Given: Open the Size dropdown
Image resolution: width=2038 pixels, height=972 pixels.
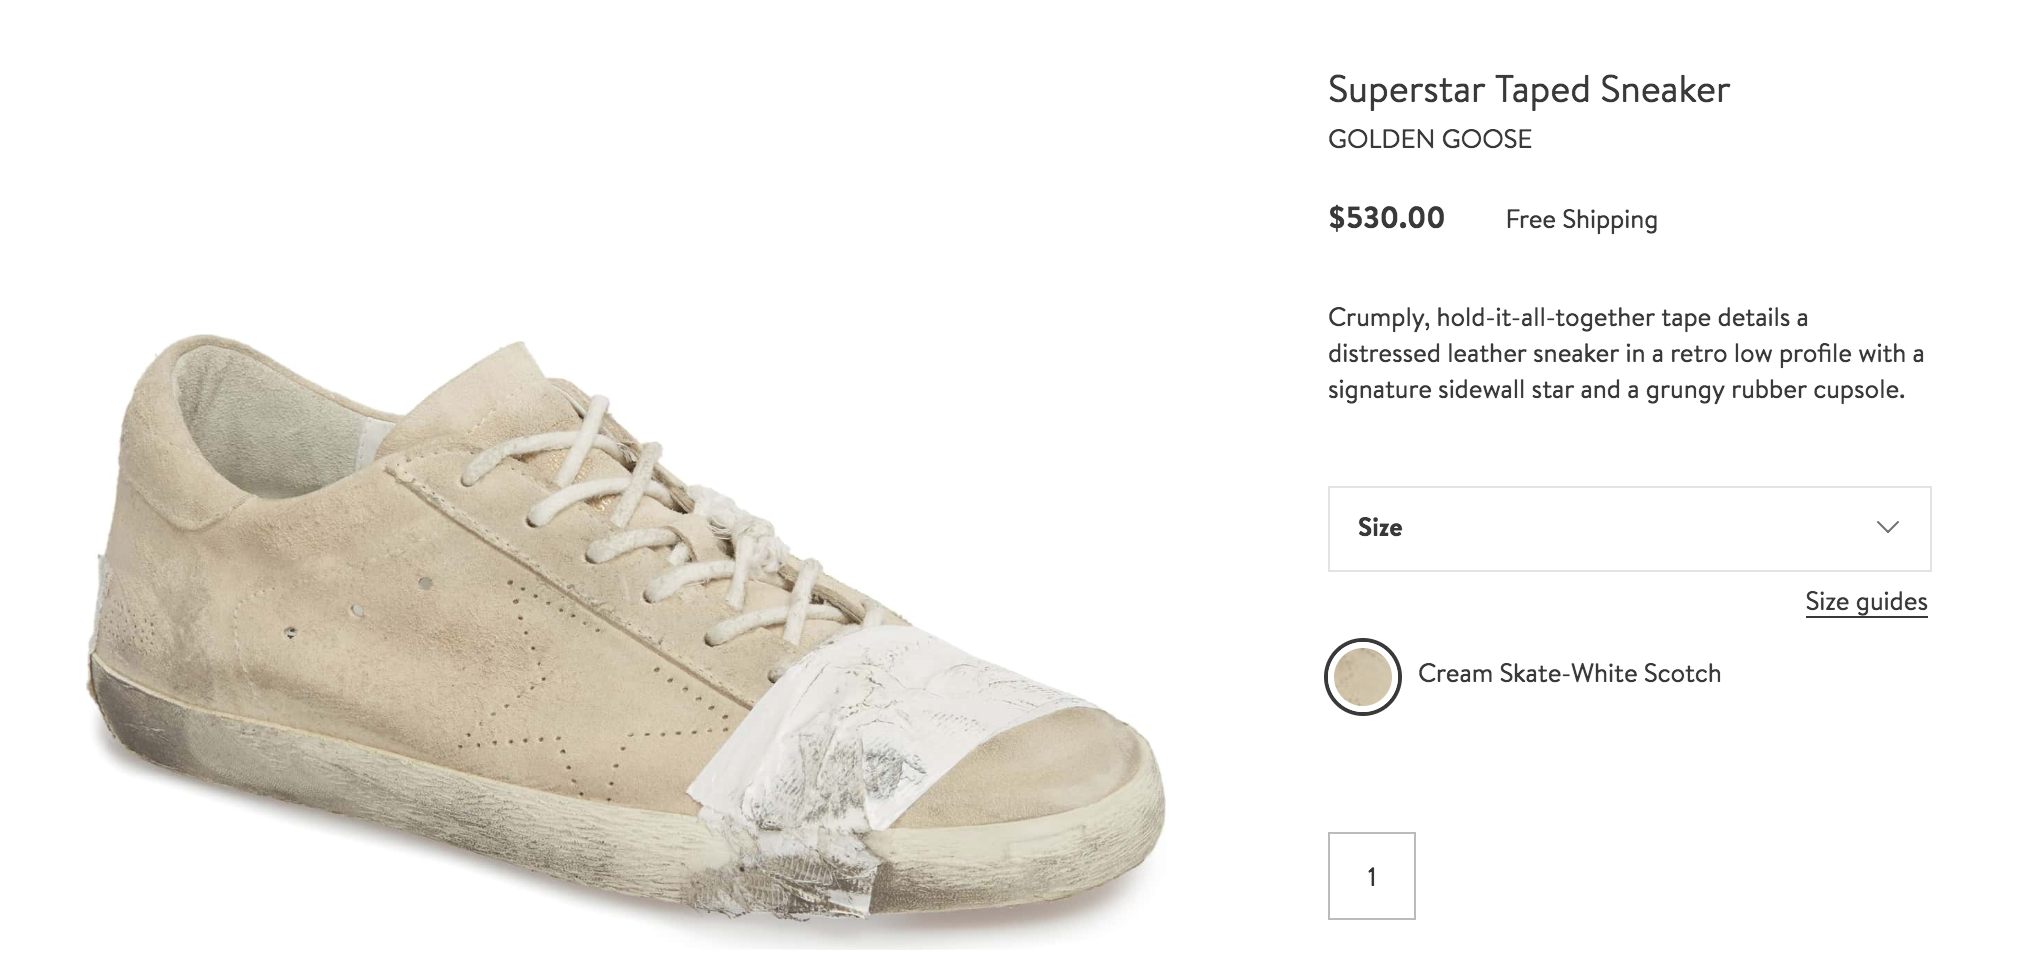Looking at the screenshot, I should 1628,529.
